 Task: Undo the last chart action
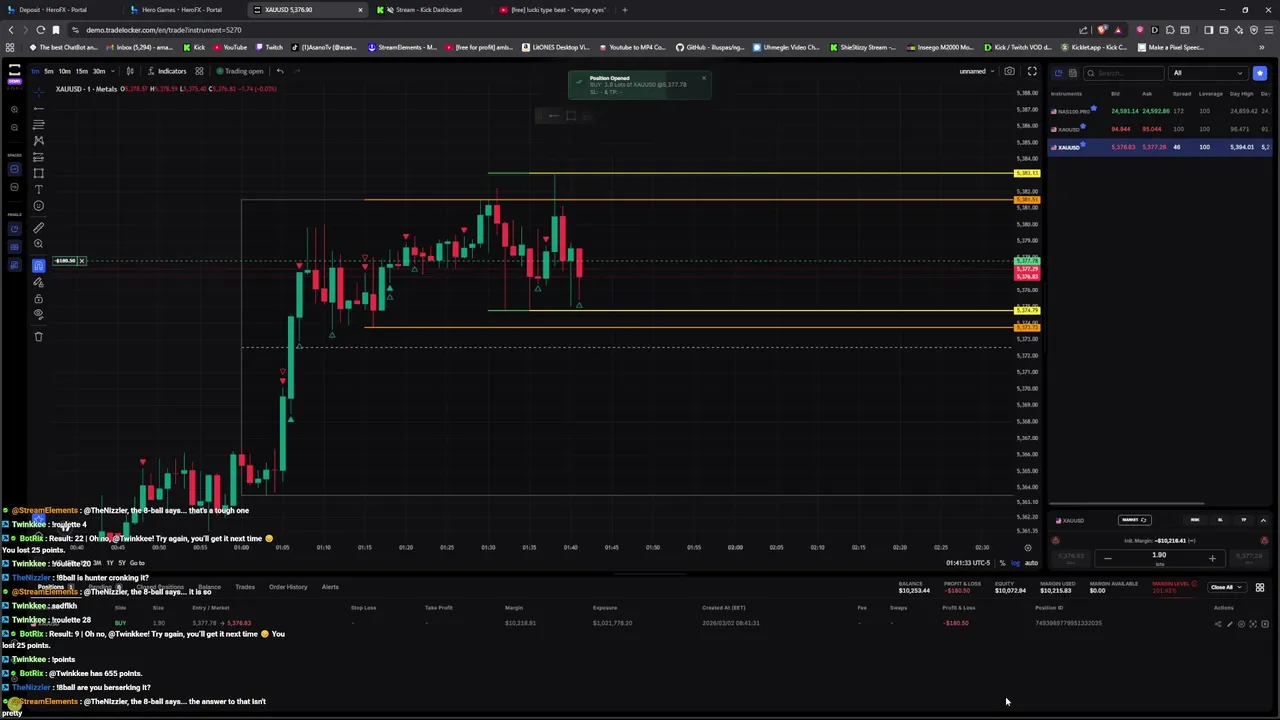click(280, 71)
